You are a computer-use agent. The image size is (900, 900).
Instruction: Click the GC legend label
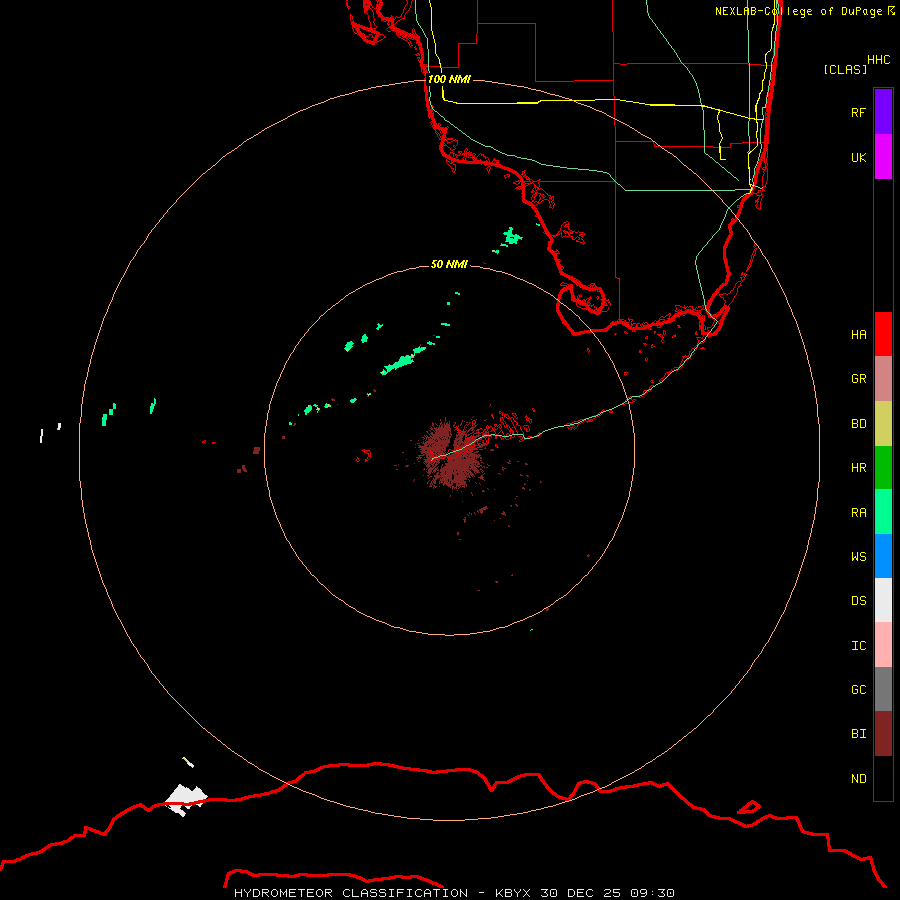click(x=858, y=690)
